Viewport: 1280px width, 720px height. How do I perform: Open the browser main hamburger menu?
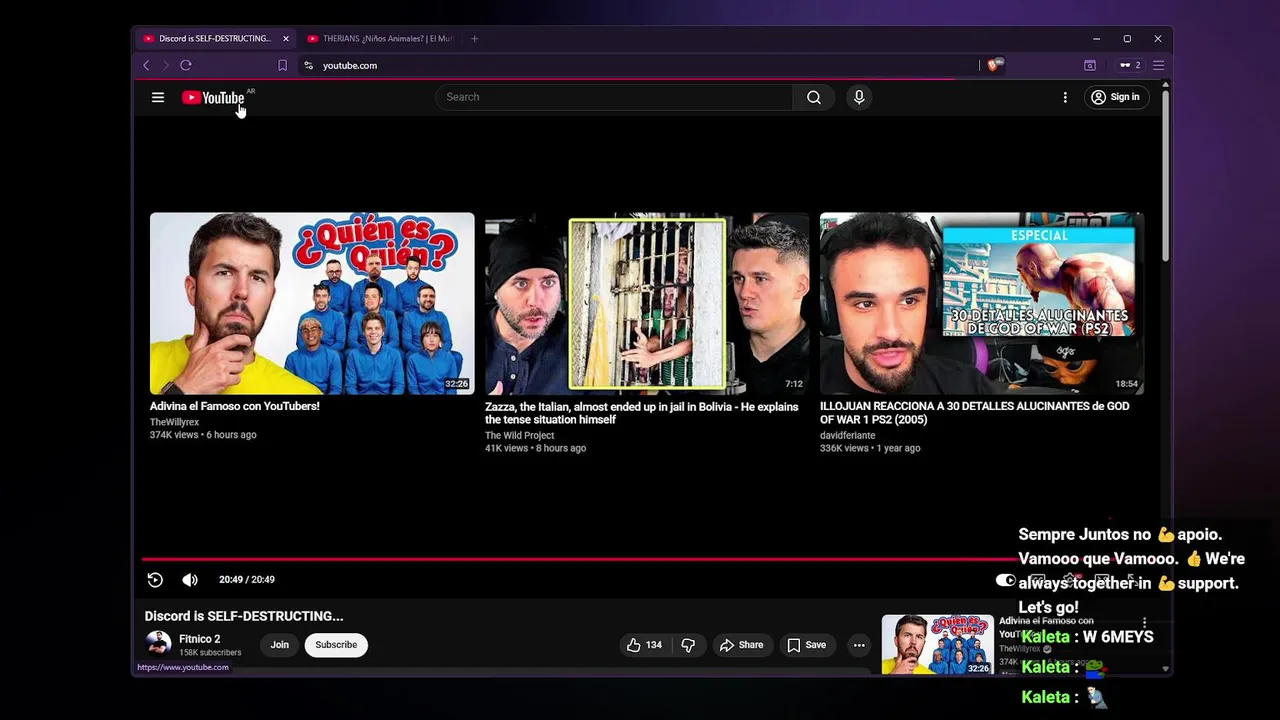click(x=1159, y=65)
